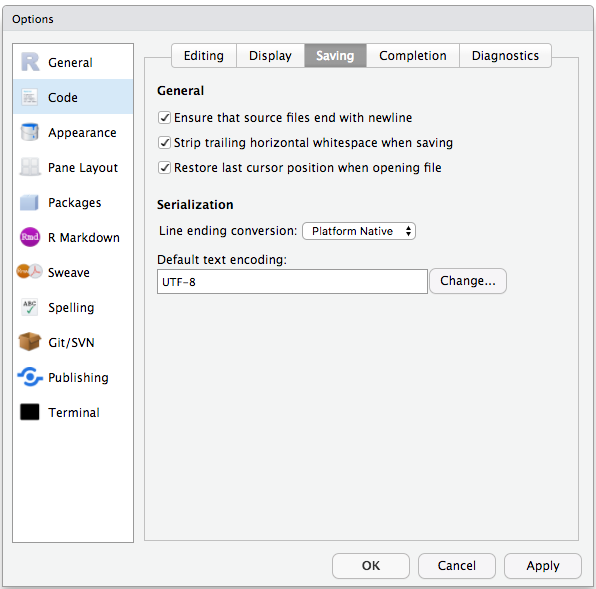Toggle Strip trailing horizontal whitespace when saving
This screenshot has height=589, width=596.
164,143
